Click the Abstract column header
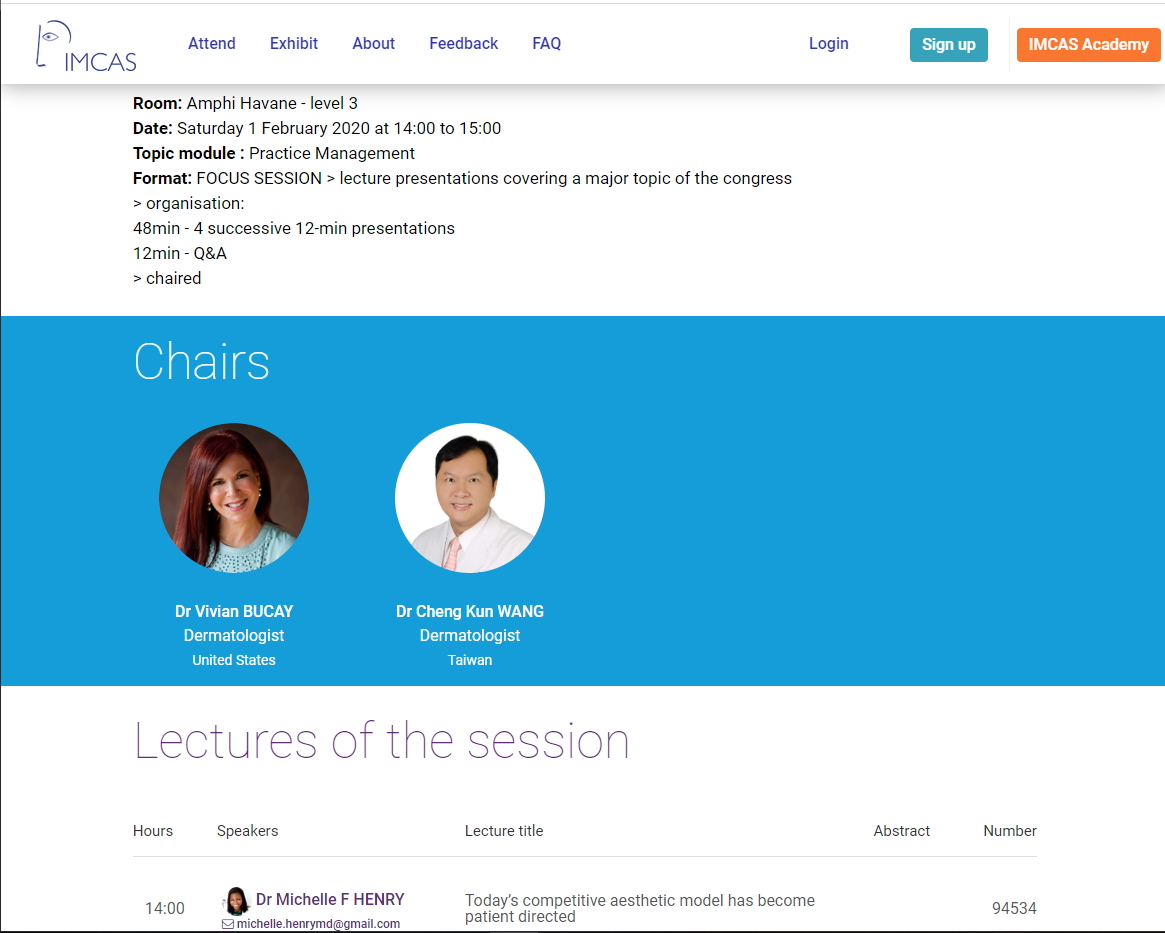The height and width of the screenshot is (933, 1165). point(901,830)
